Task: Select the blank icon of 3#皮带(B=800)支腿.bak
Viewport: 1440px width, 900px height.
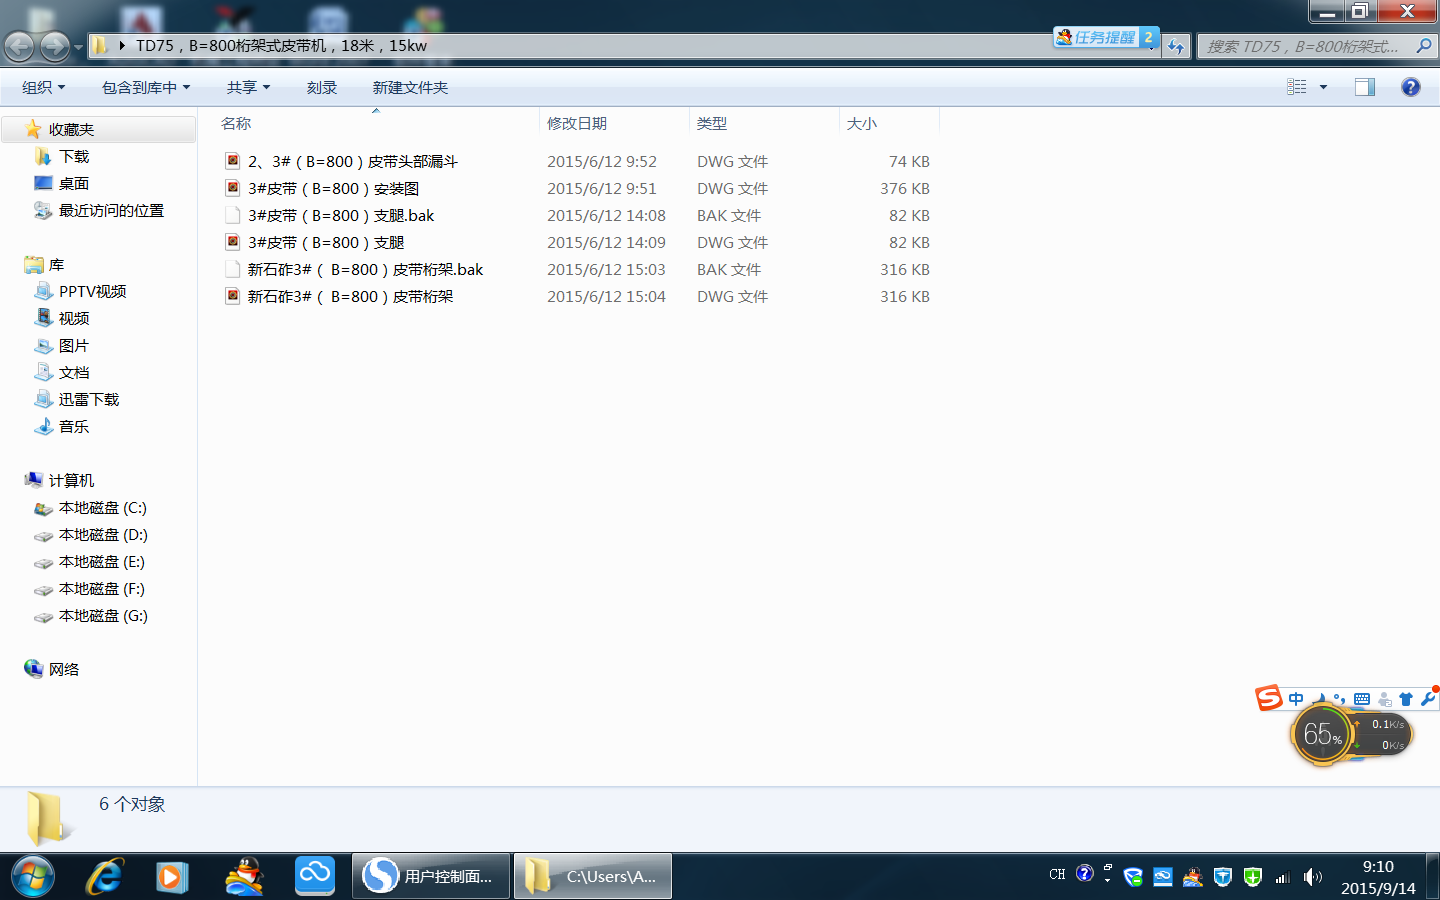Action: click(233, 215)
